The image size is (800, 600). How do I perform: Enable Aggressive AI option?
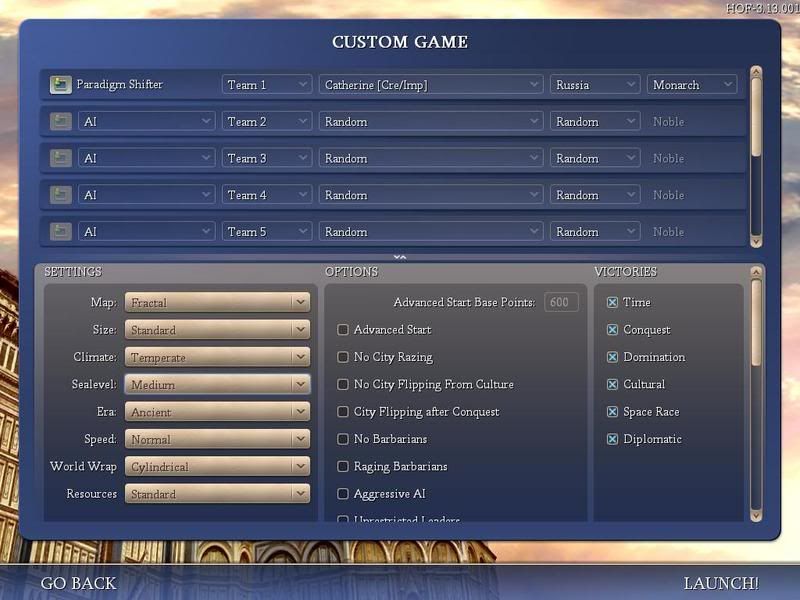pos(343,494)
